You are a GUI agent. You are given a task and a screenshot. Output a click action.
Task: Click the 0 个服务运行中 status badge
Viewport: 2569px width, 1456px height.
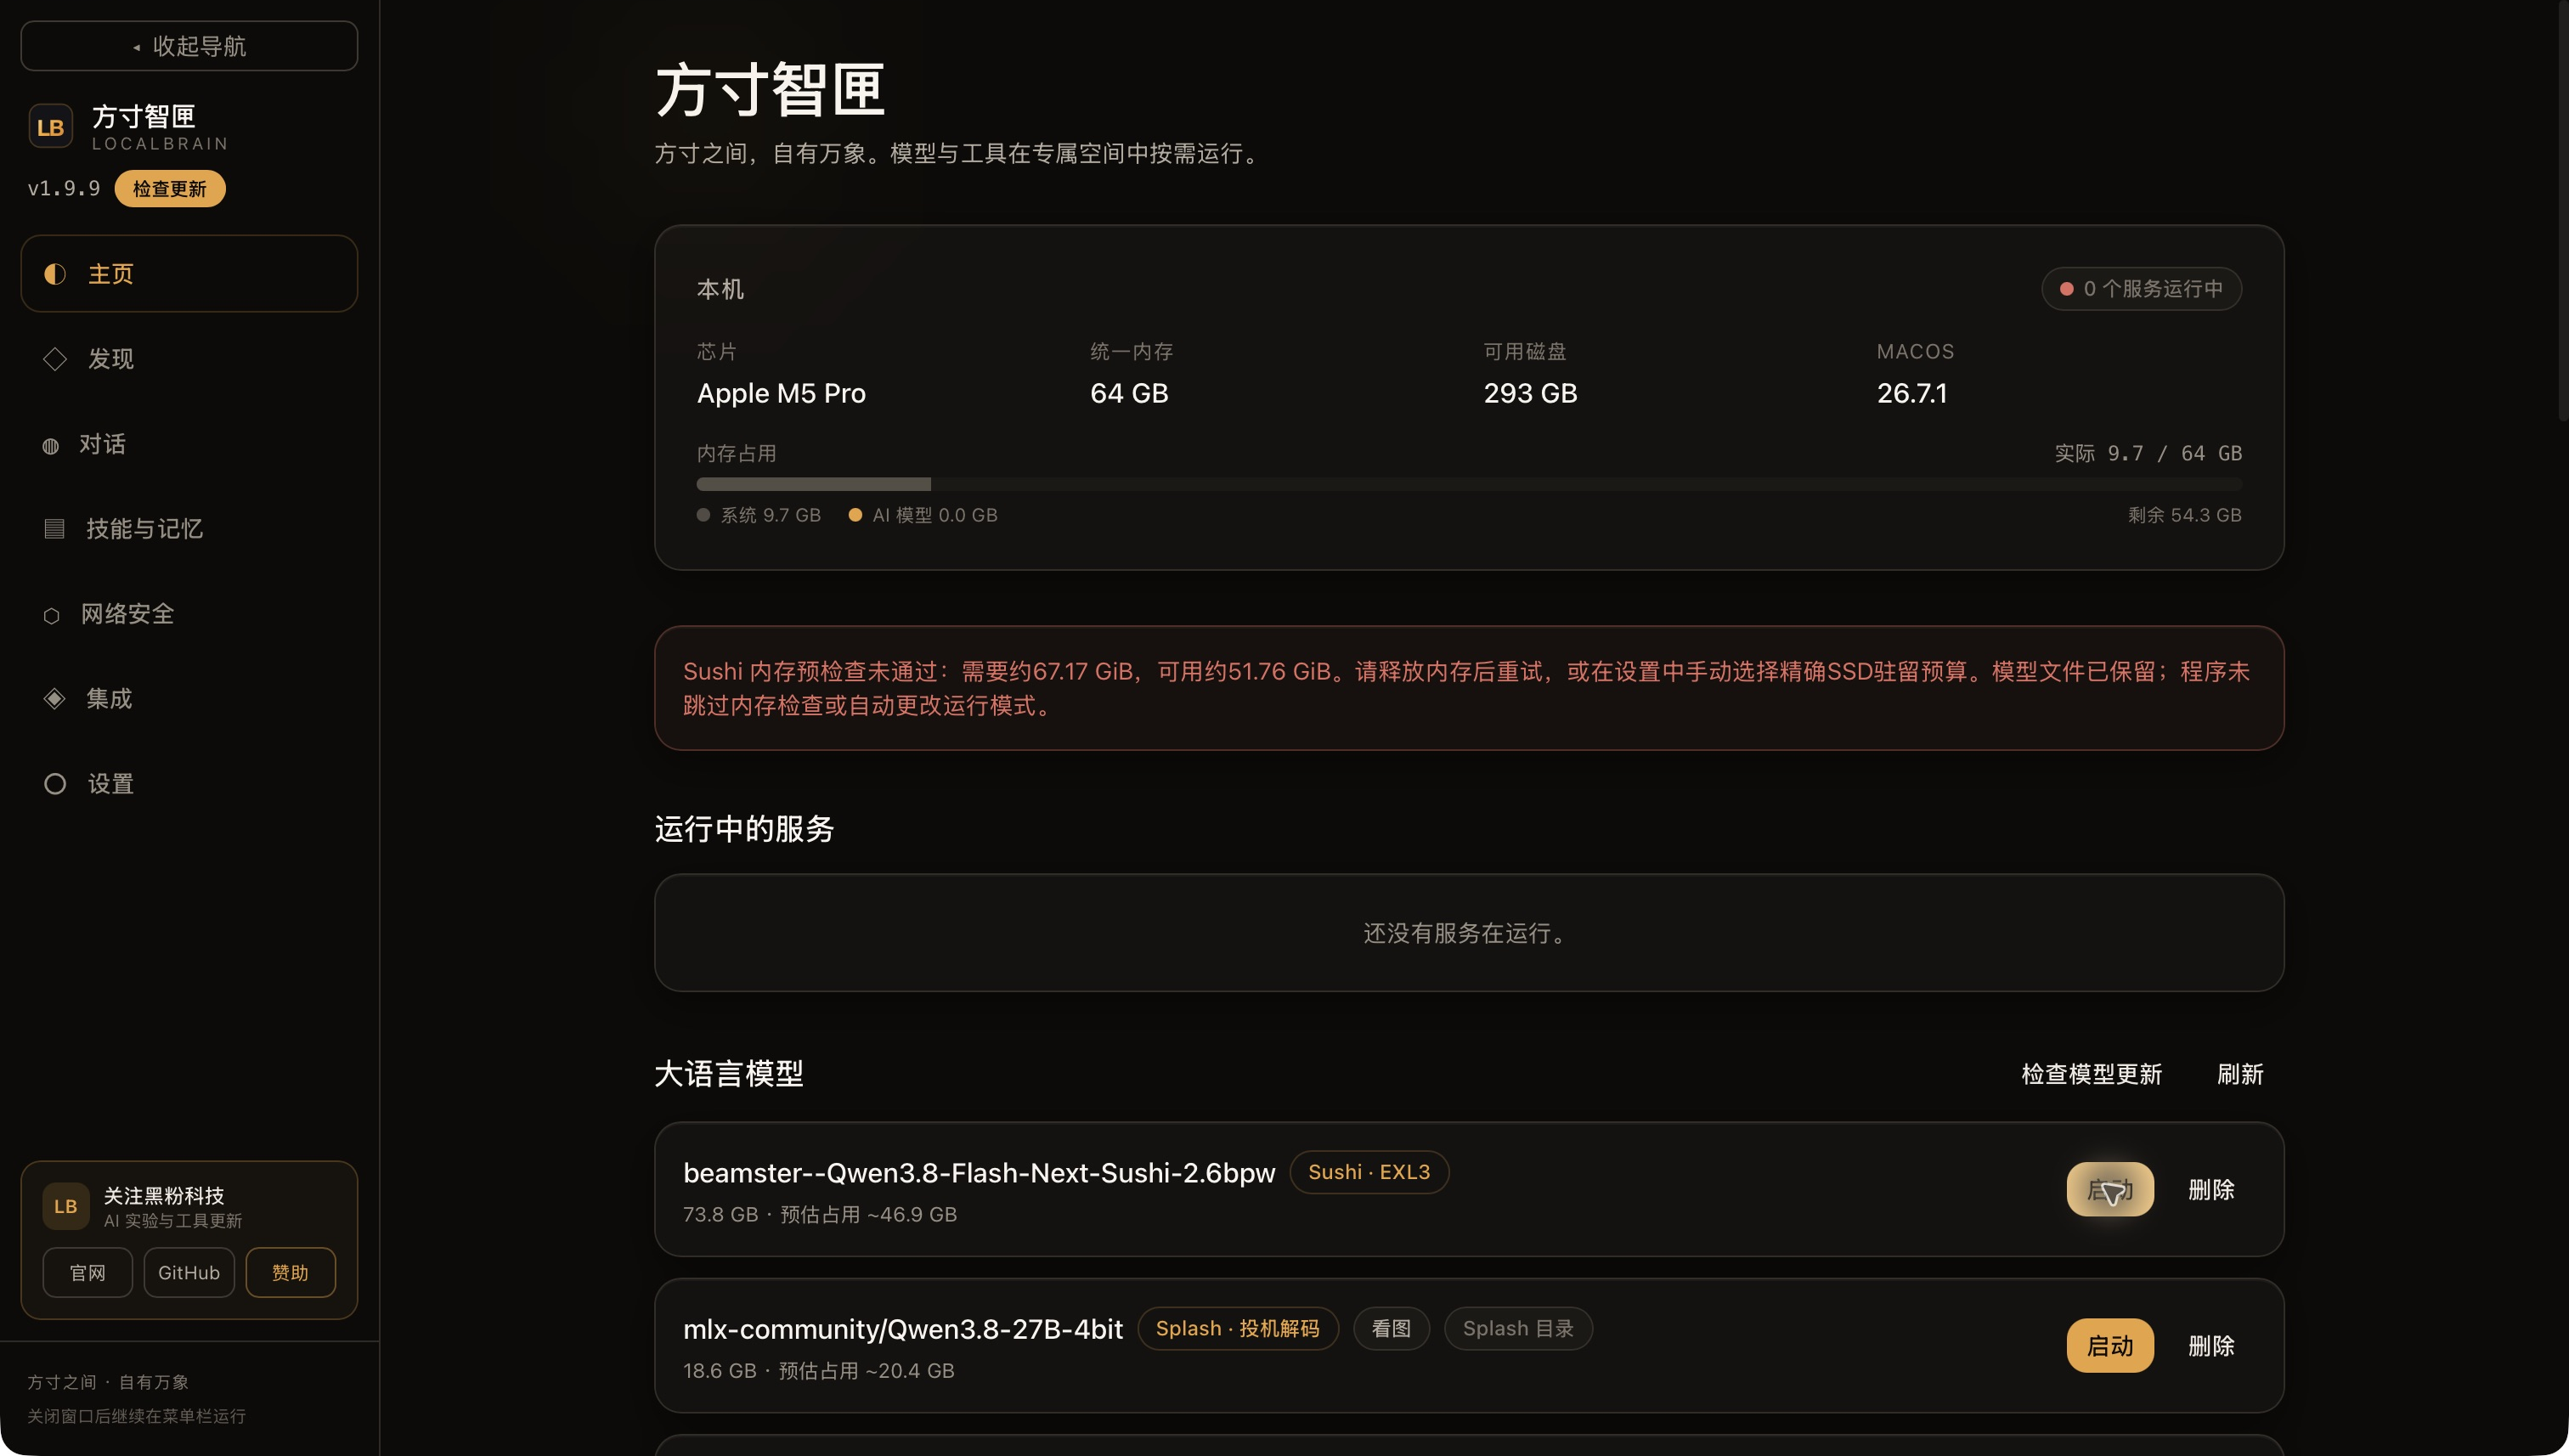pyautogui.click(x=2141, y=289)
